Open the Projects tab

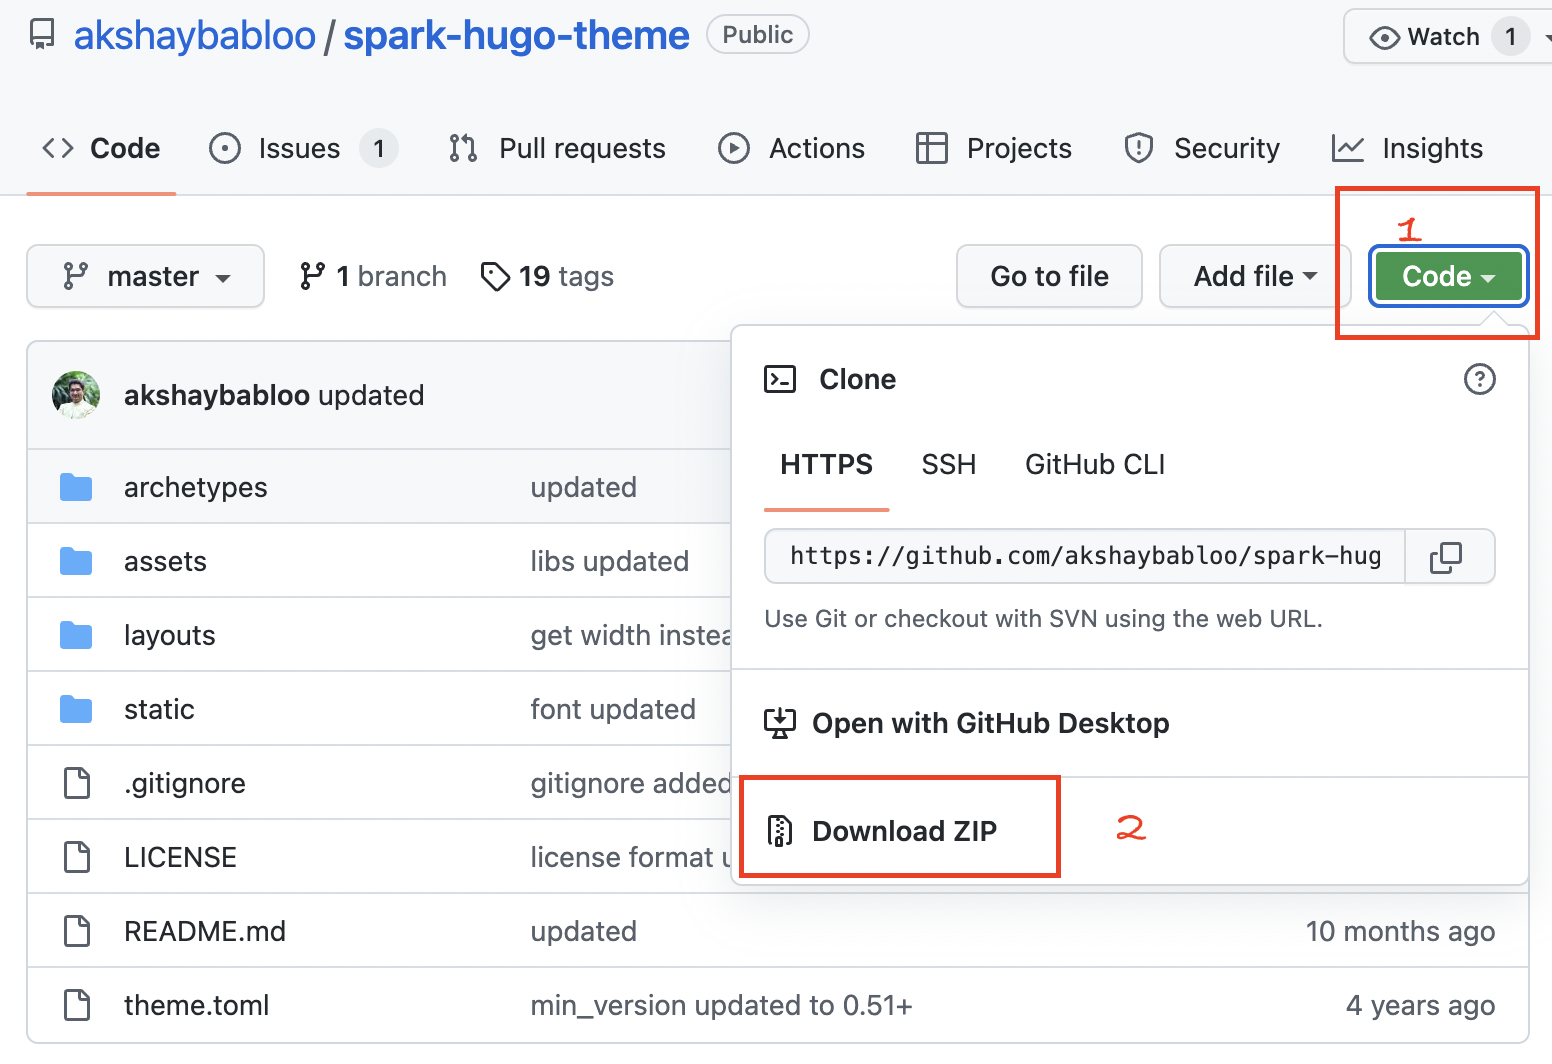[994, 148]
